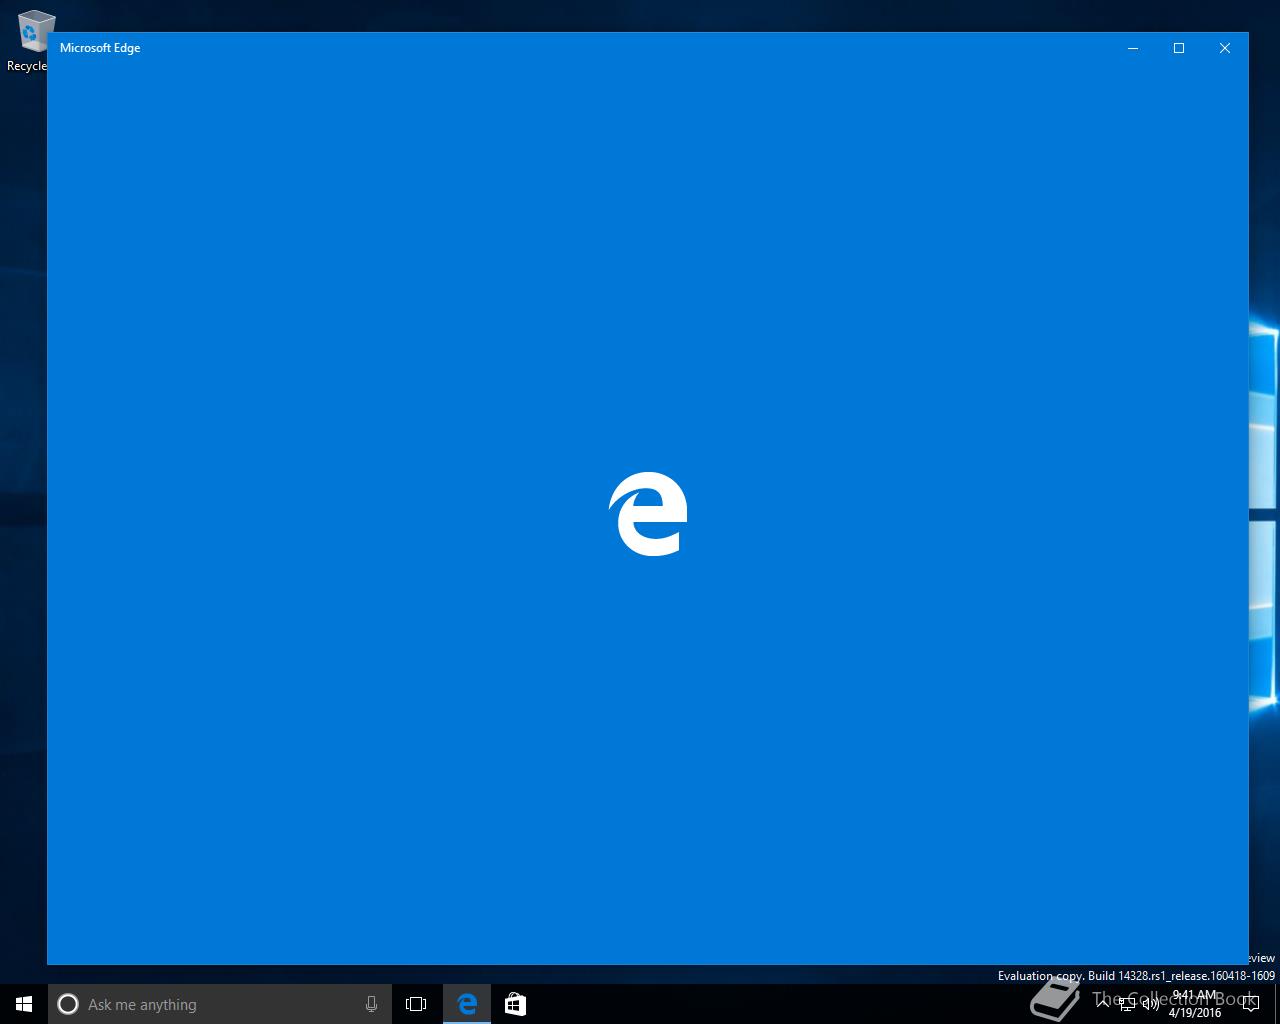Open the Action Center notification icon

[x=1250, y=1004]
